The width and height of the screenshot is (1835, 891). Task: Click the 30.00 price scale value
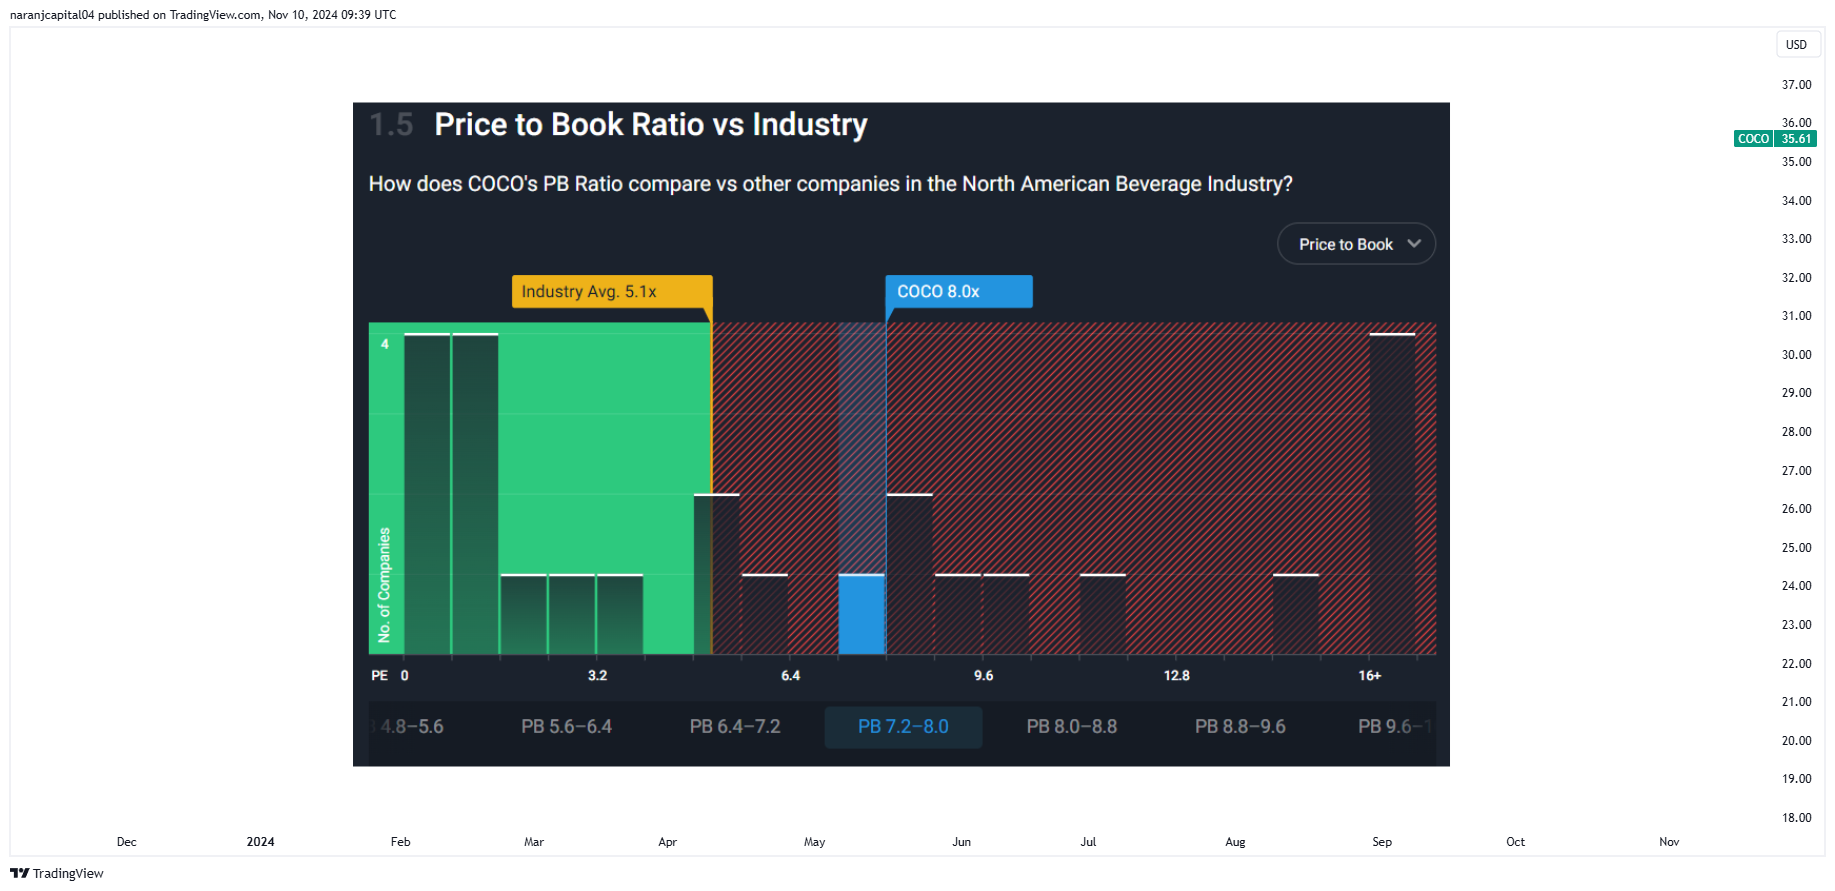(x=1796, y=355)
